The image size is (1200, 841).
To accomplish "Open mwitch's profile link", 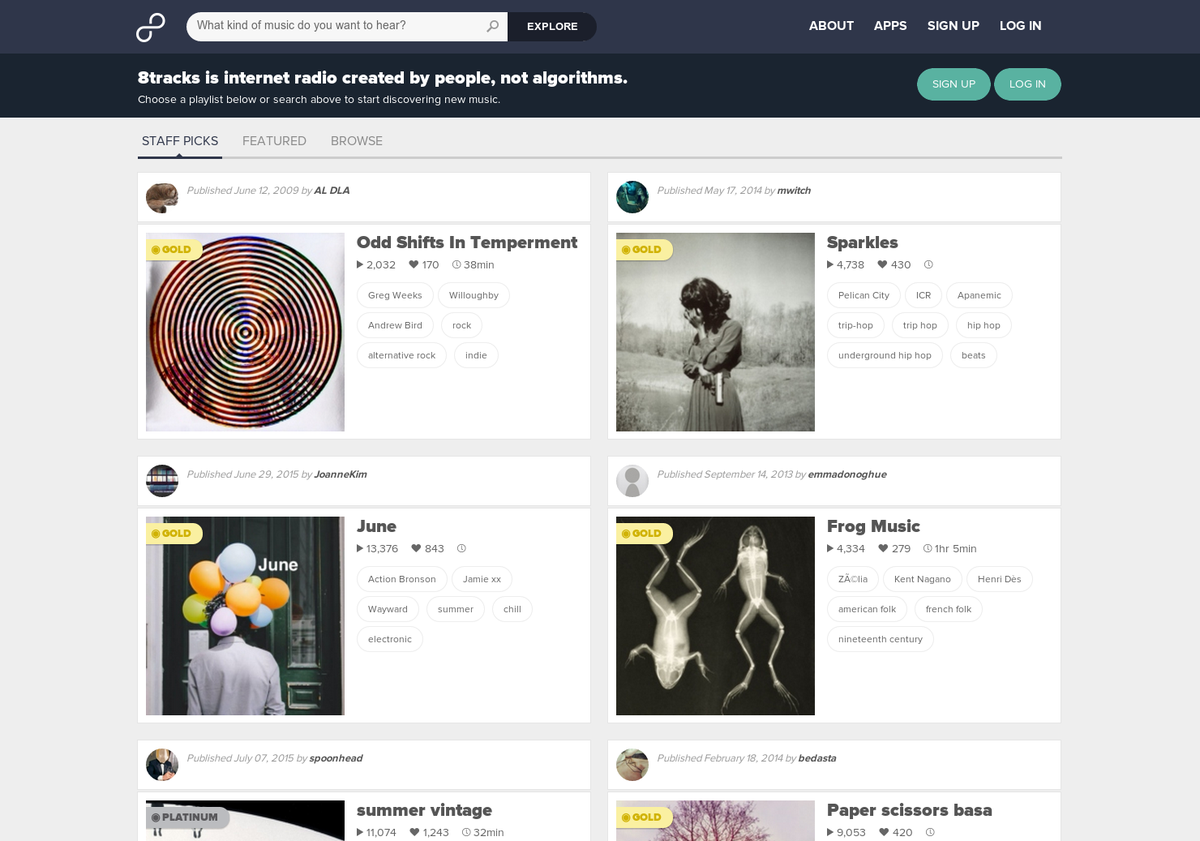I will click(794, 190).
